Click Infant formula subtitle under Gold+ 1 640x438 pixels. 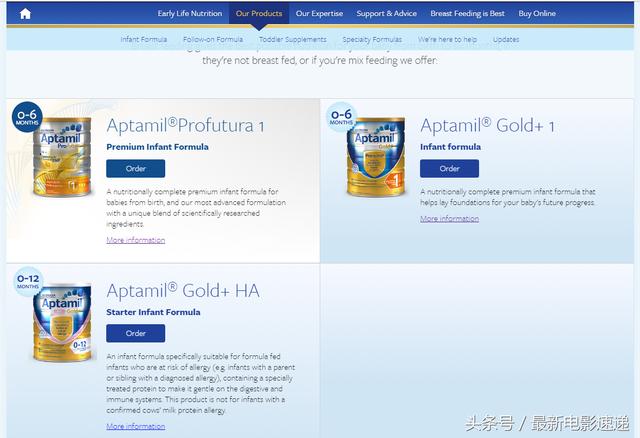point(450,147)
